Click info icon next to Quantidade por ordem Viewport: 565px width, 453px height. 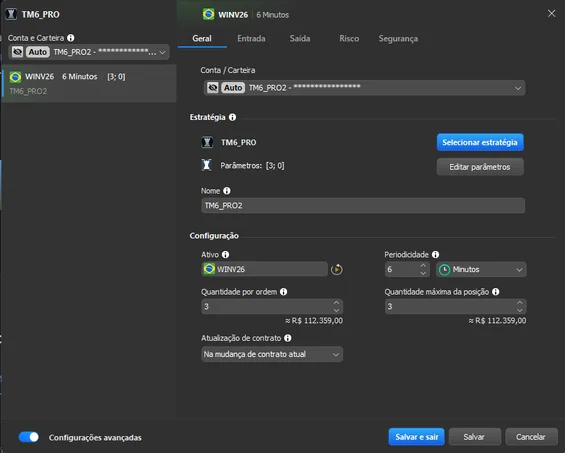284,292
